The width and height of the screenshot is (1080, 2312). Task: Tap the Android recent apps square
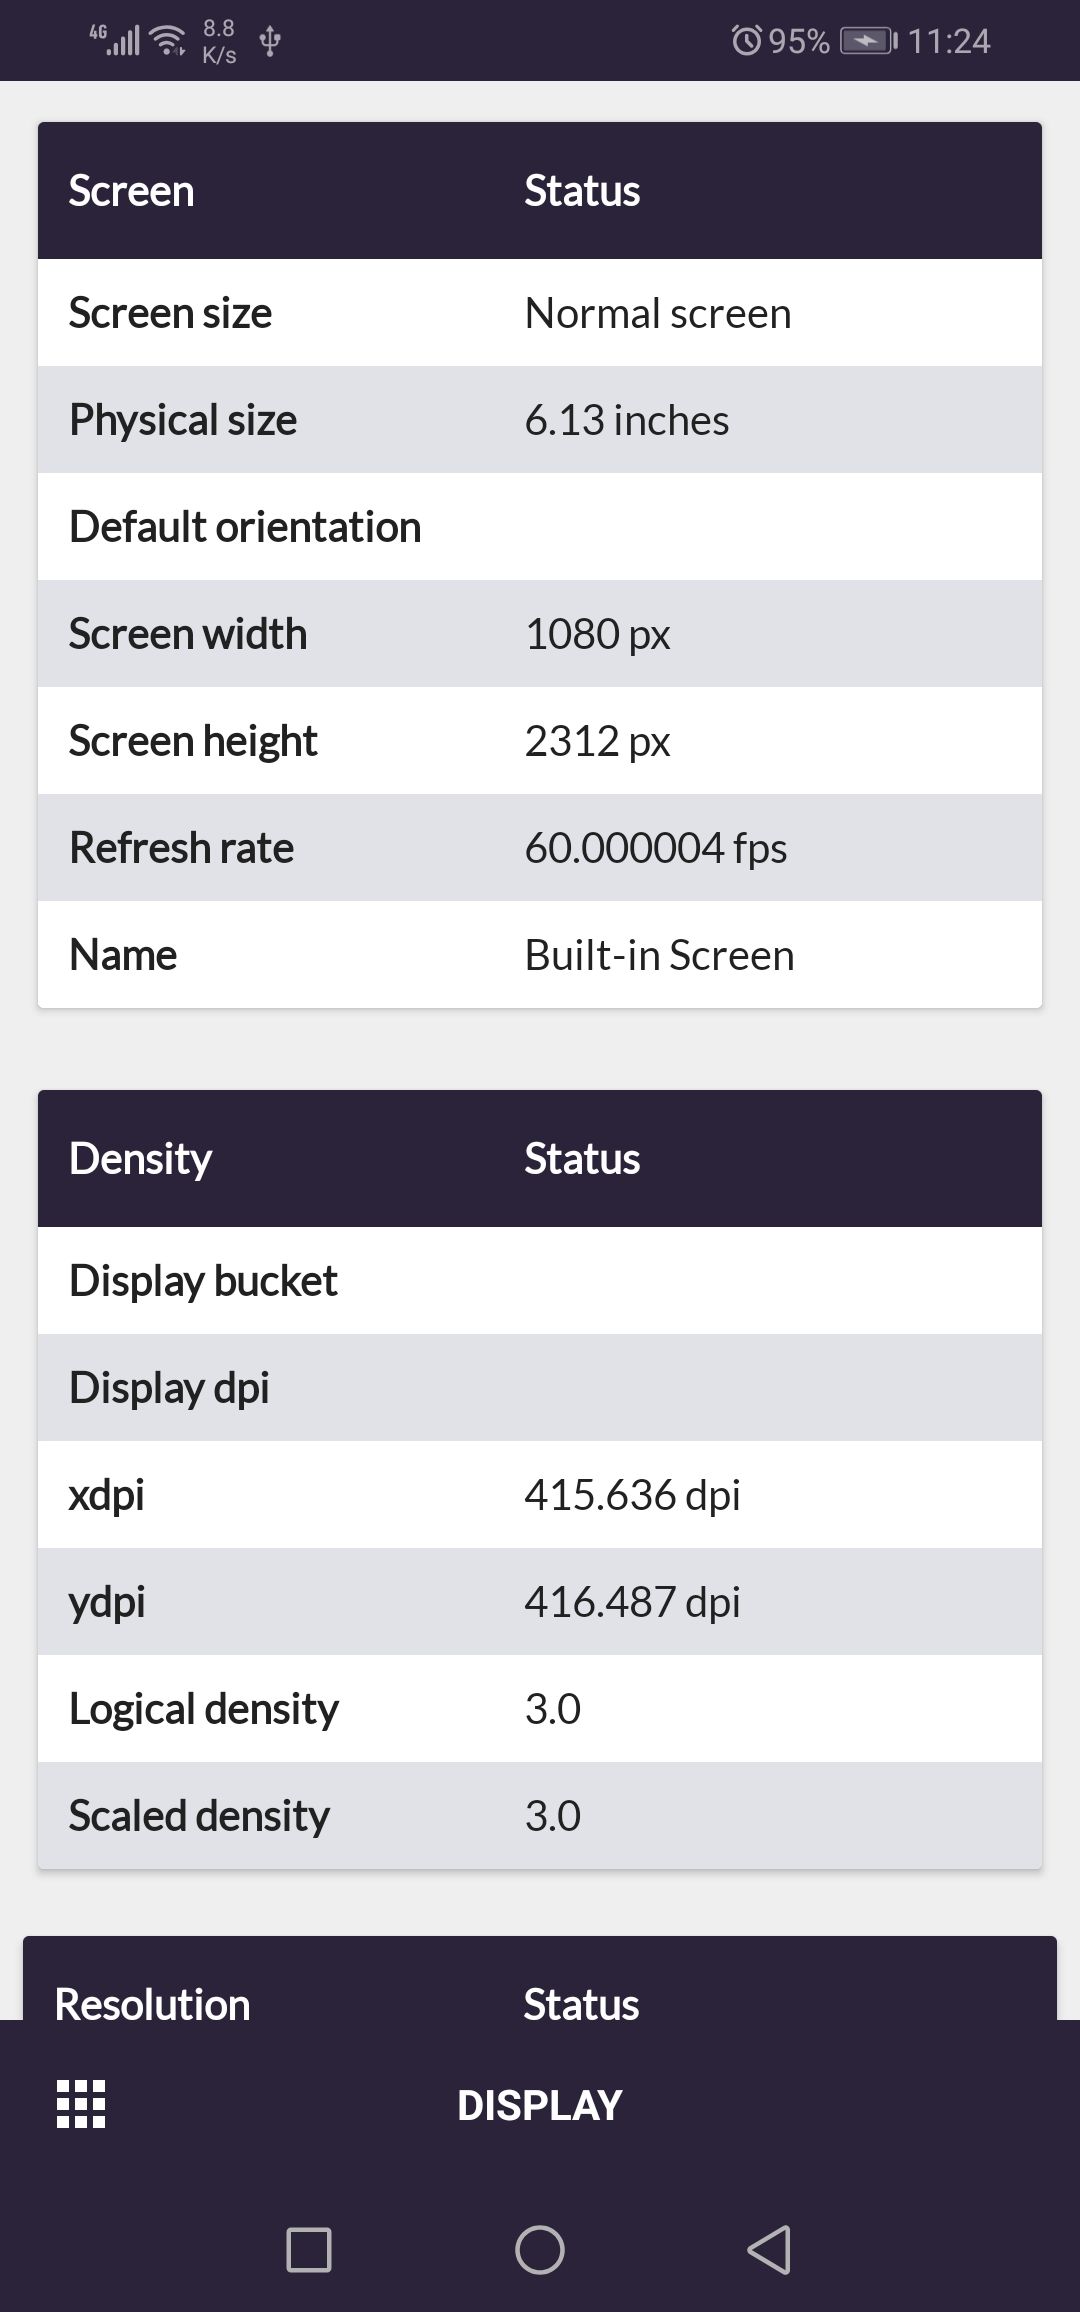click(x=309, y=2250)
